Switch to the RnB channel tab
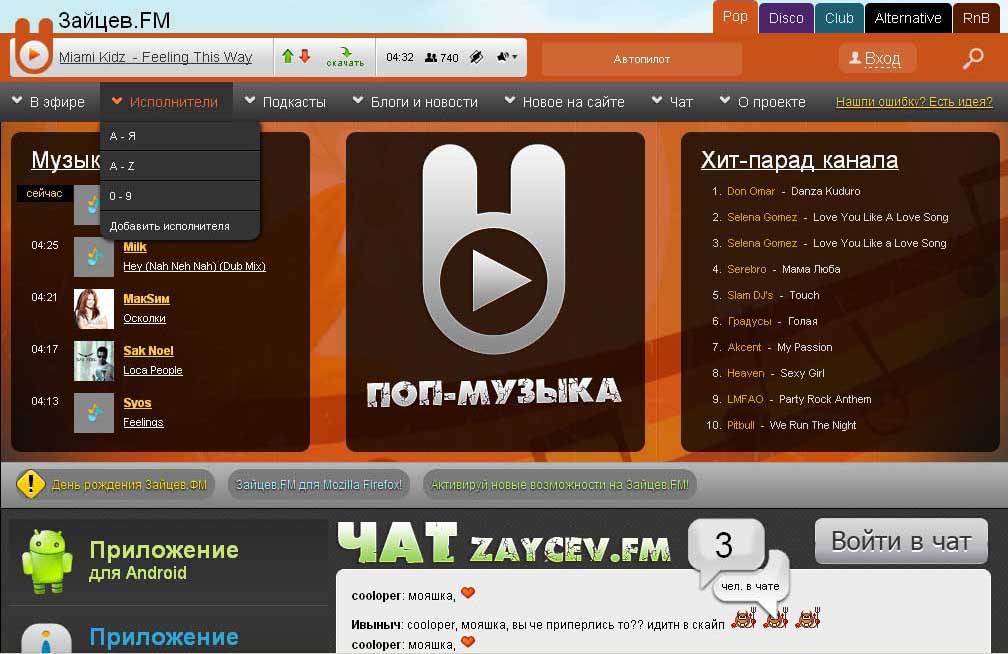The height and width of the screenshot is (654, 1008). (976, 18)
